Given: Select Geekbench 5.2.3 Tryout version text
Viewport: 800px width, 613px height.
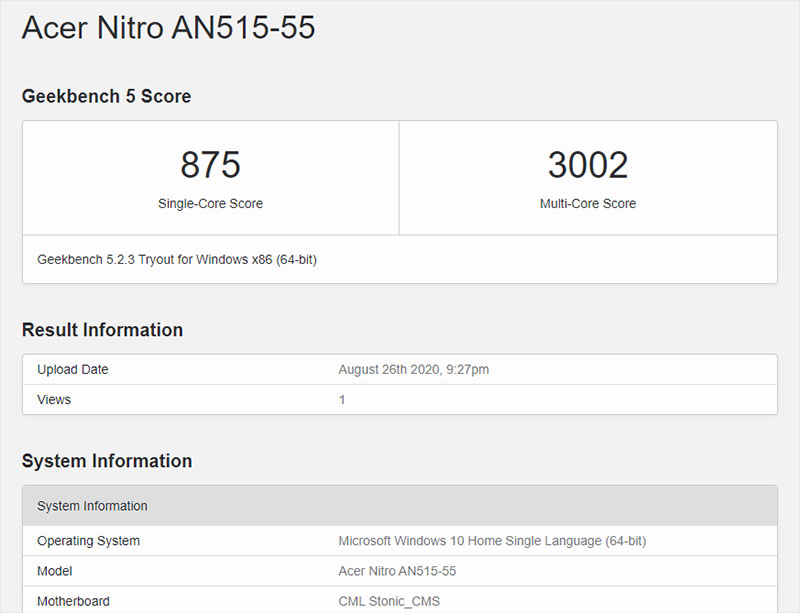Looking at the screenshot, I should click(x=177, y=259).
